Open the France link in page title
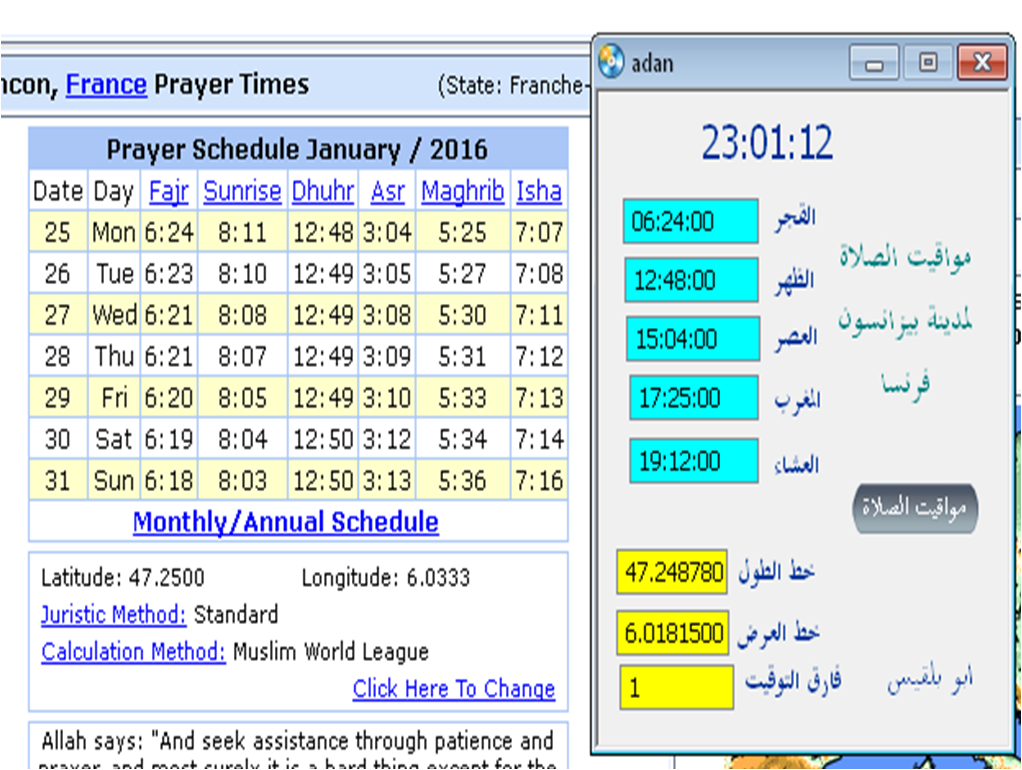Screen dimensions: 1022x770 106,85
